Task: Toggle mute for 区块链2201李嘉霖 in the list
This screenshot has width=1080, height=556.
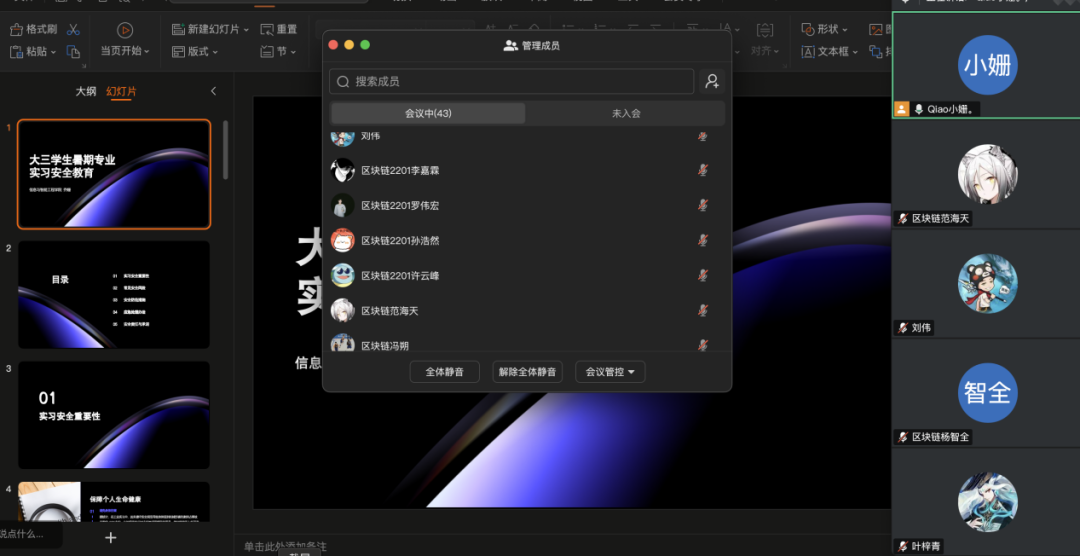Action: click(703, 170)
